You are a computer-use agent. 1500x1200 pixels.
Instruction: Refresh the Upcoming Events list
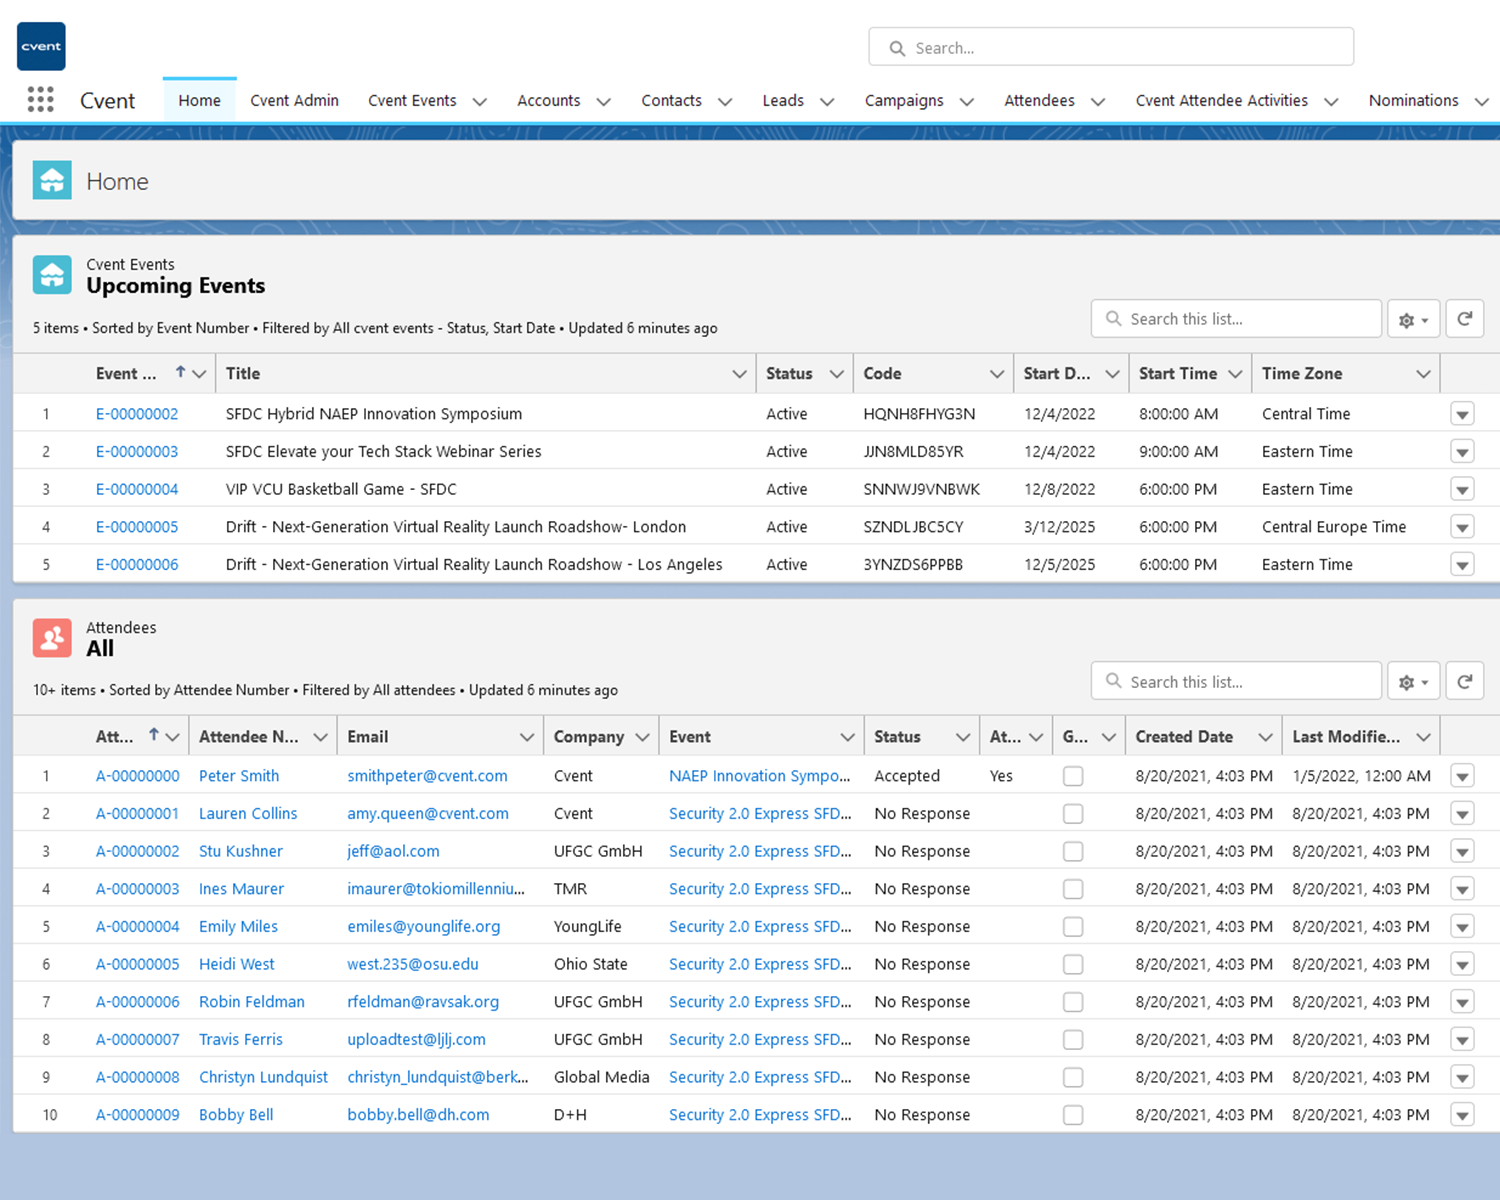point(1465,319)
